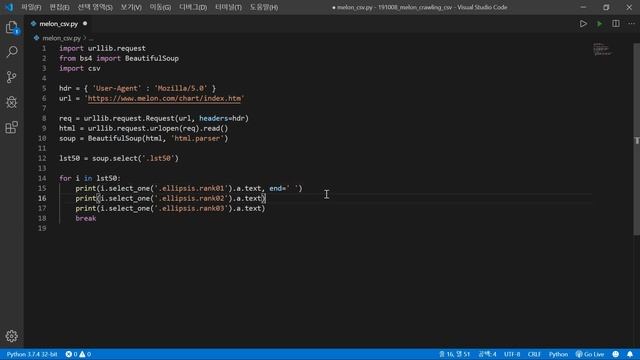Open the Debug view bug icon

coord(12,102)
